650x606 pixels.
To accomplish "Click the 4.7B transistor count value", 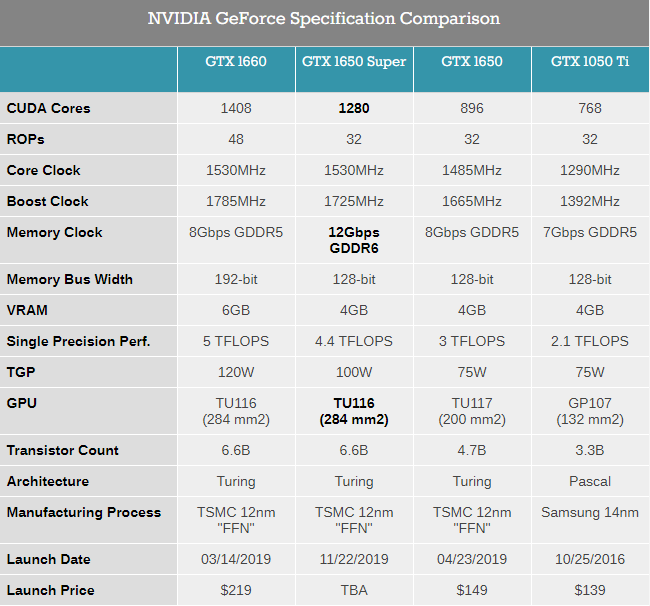I will coord(472,450).
